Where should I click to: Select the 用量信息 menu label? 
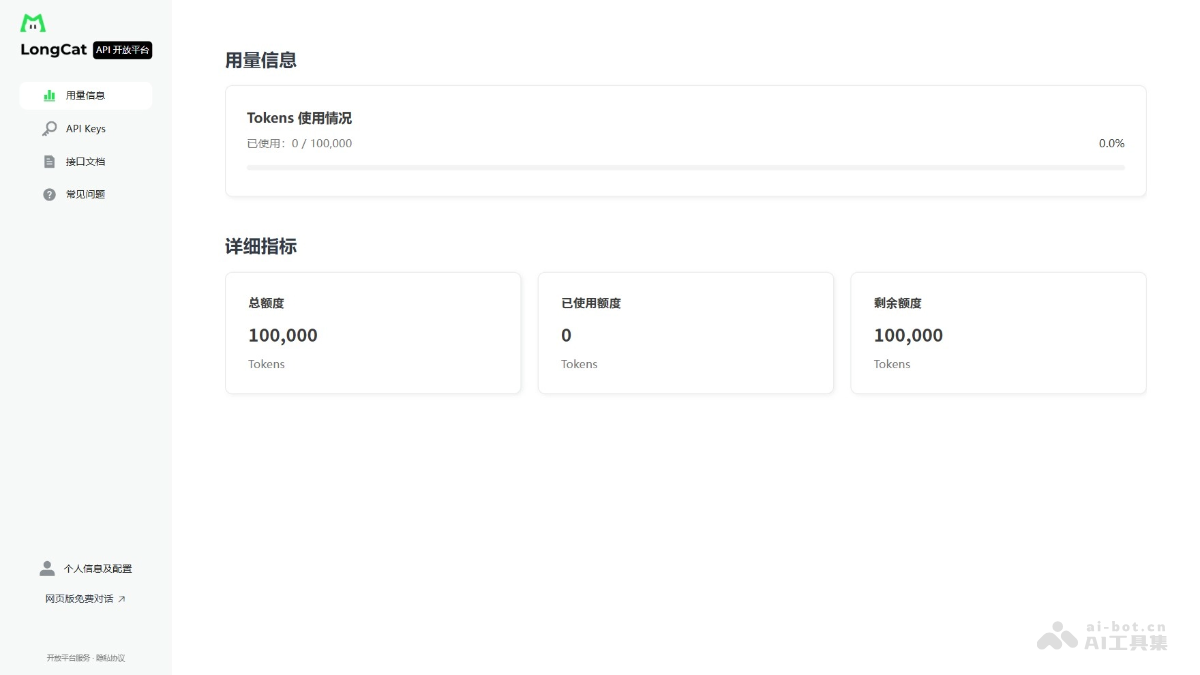coord(86,96)
